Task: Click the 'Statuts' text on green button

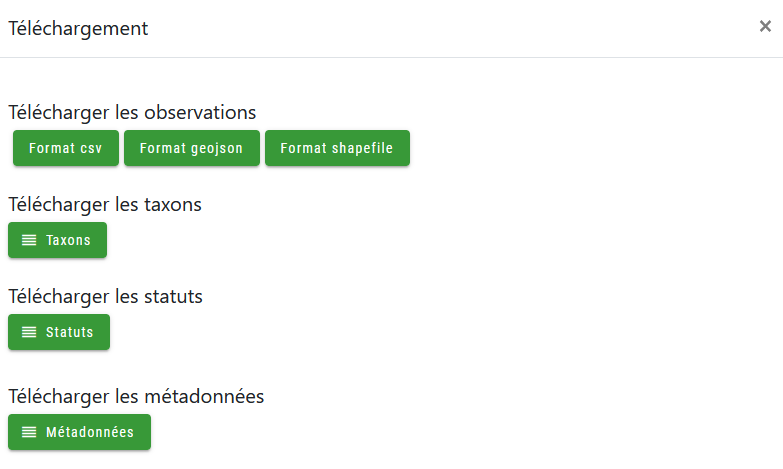Action: (70, 332)
